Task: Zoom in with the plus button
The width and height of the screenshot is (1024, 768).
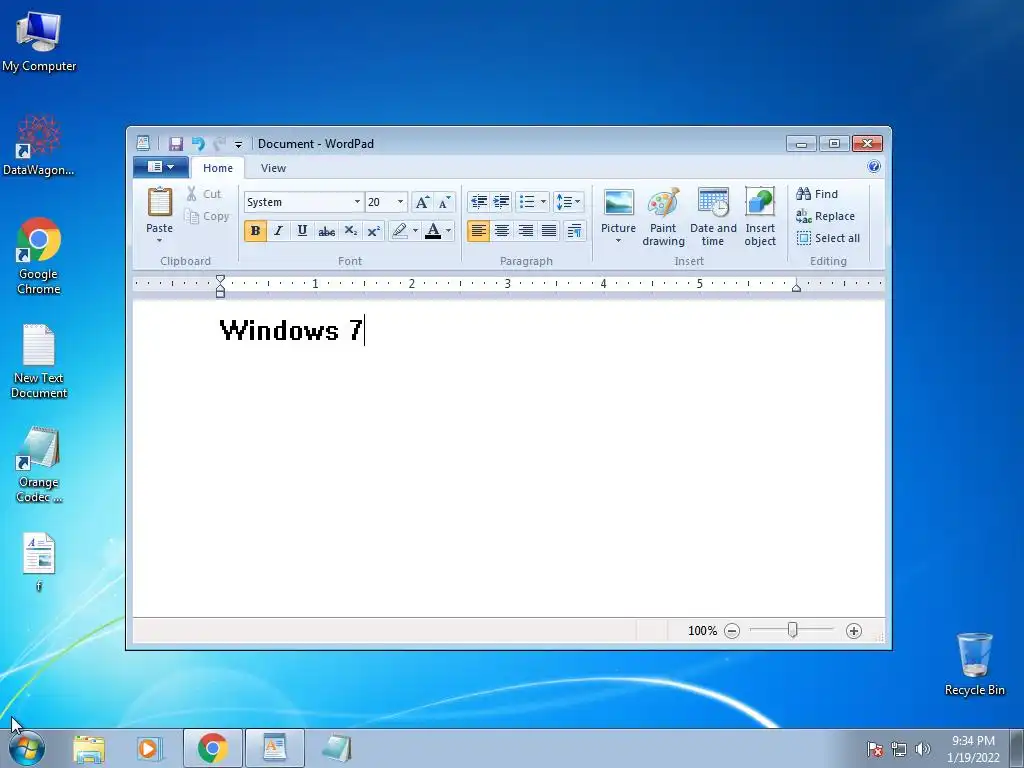Action: [x=854, y=631]
